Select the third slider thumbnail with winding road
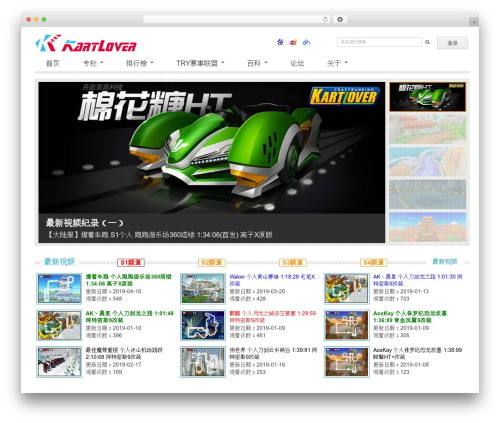This screenshot has width=500, height=423. [427, 162]
